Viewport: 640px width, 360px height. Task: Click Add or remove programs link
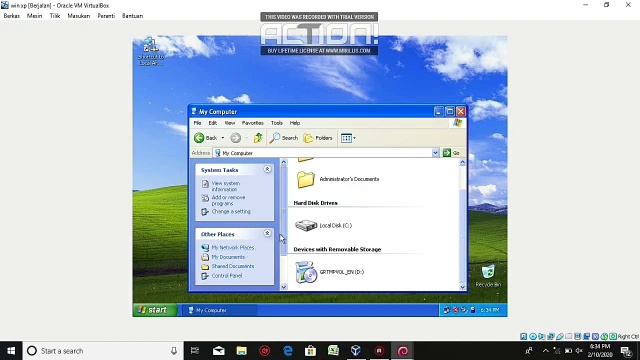[x=228, y=200]
